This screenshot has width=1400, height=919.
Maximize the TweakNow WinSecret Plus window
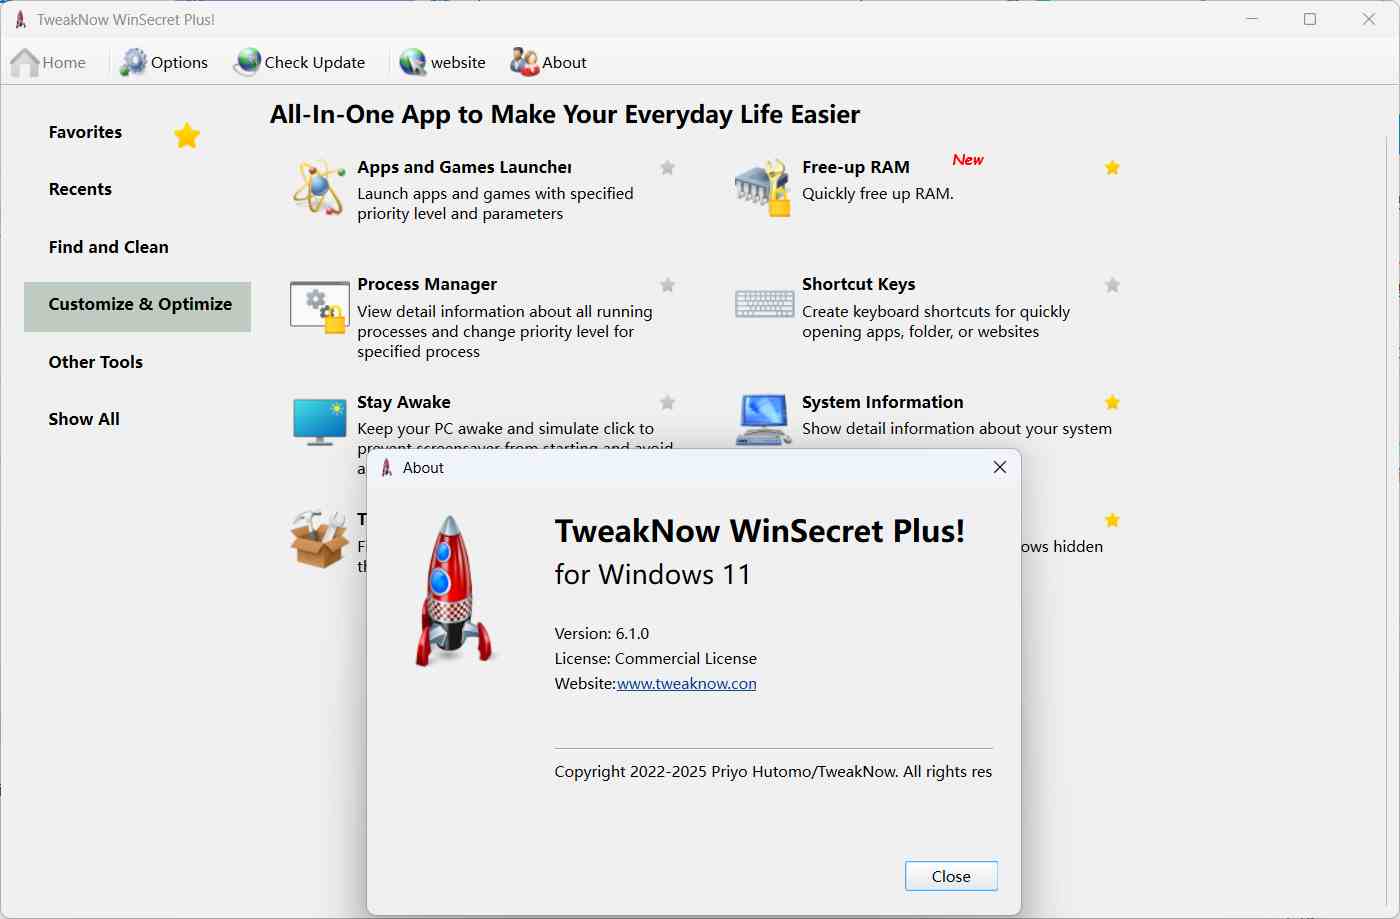(x=1310, y=19)
